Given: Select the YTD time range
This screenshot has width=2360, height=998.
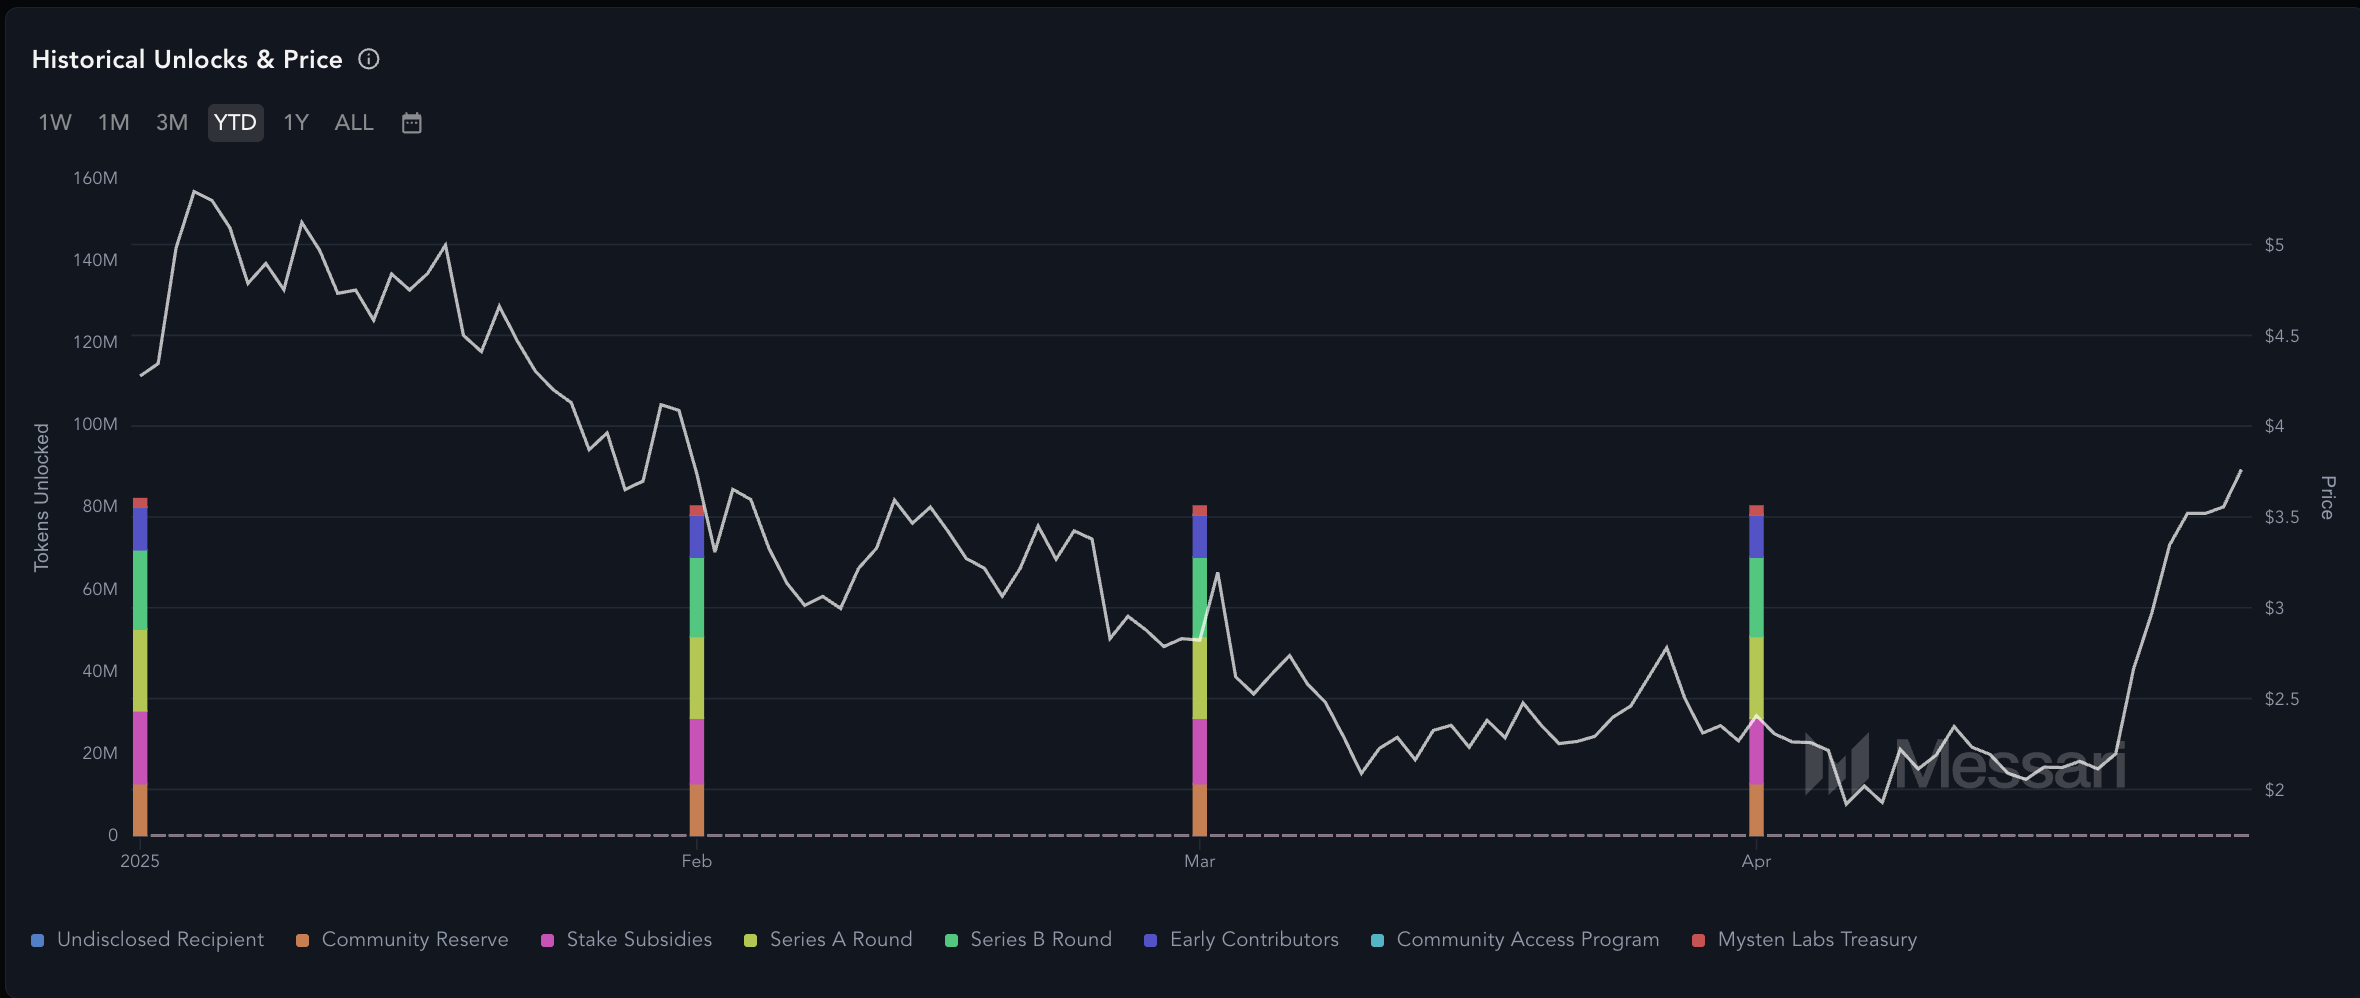Looking at the screenshot, I should tap(236, 123).
